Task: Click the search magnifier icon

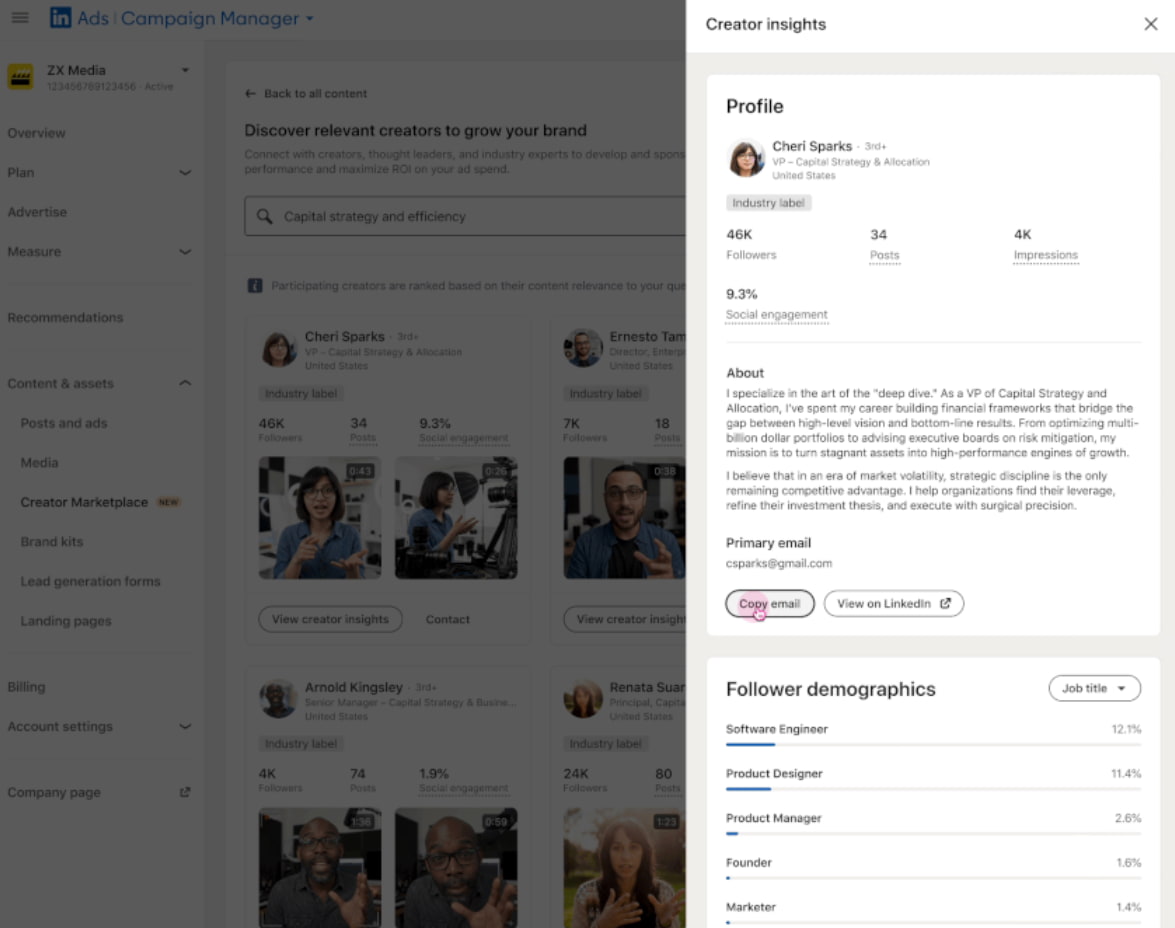Action: [x=265, y=217]
